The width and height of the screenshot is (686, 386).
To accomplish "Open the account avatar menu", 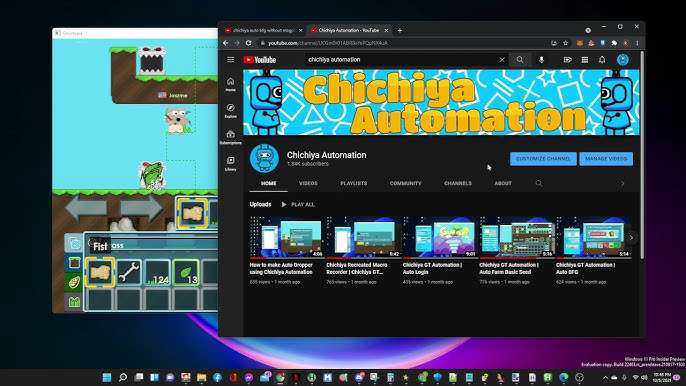I will 623,60.
